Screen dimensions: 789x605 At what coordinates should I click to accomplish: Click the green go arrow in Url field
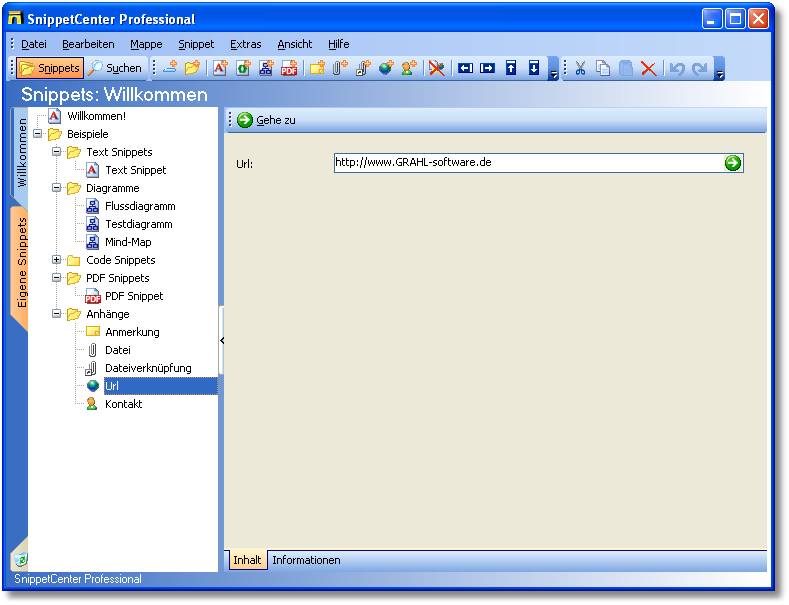pyautogui.click(x=733, y=163)
